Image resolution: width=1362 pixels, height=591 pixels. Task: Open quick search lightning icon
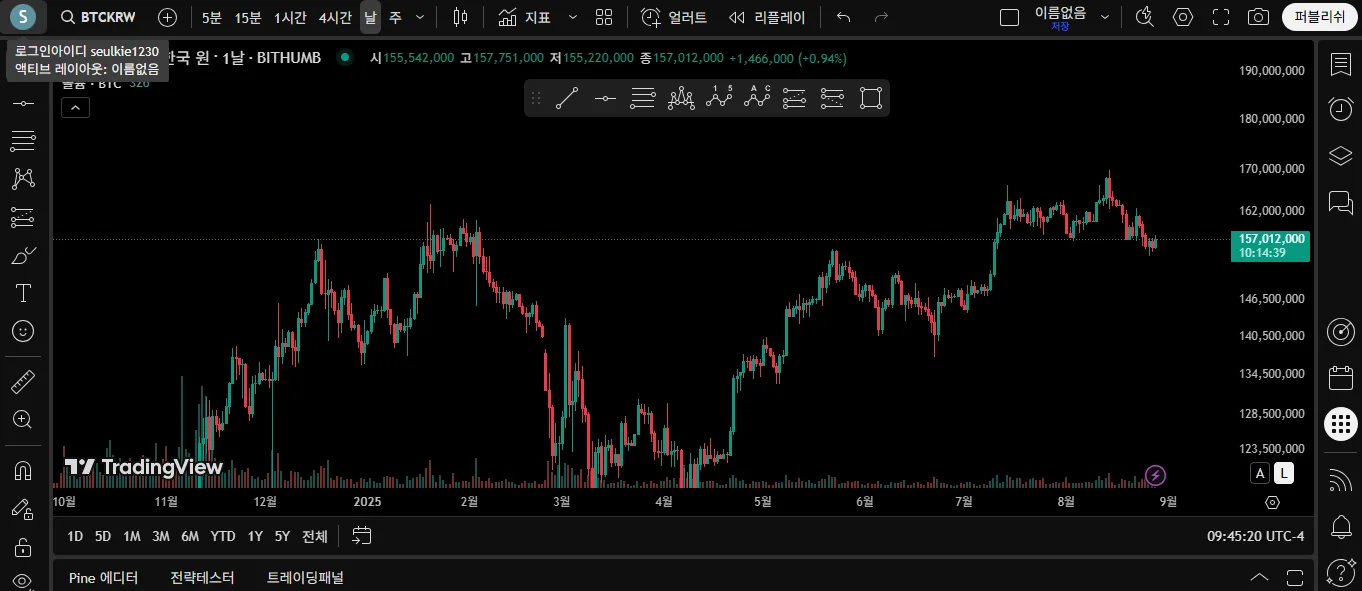point(1145,17)
